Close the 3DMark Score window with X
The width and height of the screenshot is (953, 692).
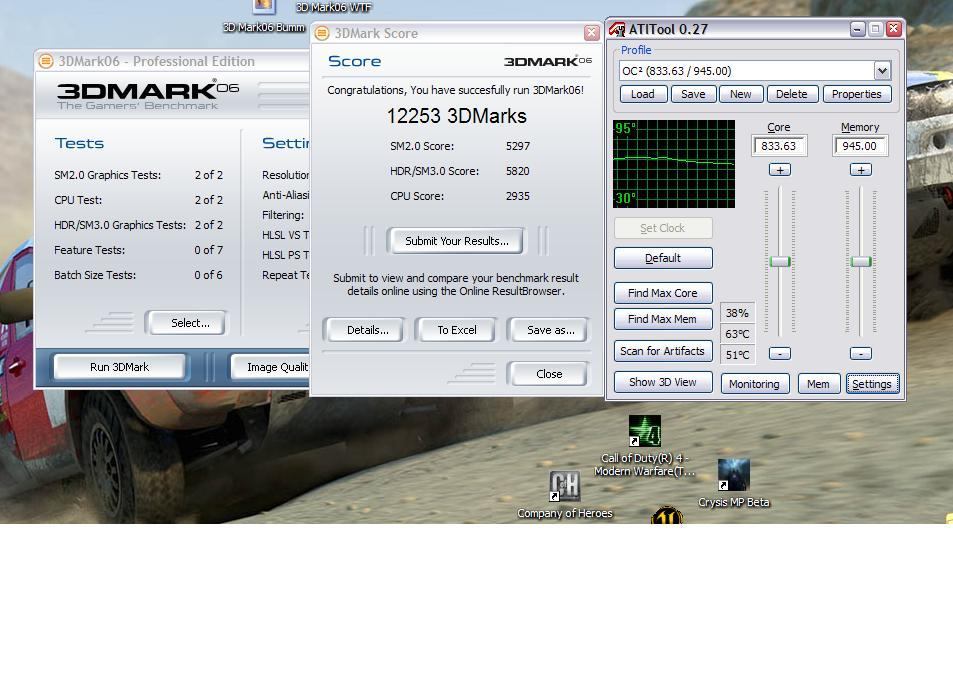[x=591, y=33]
